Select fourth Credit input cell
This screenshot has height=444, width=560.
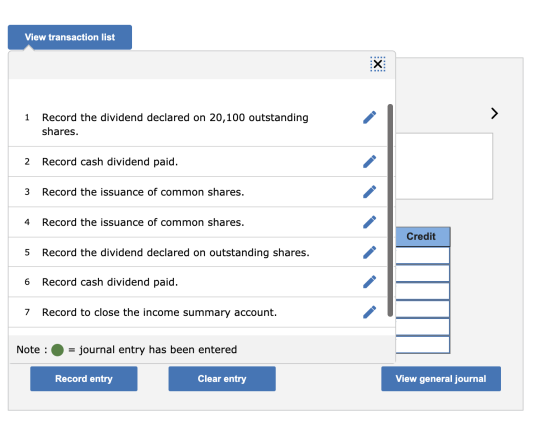point(422,309)
